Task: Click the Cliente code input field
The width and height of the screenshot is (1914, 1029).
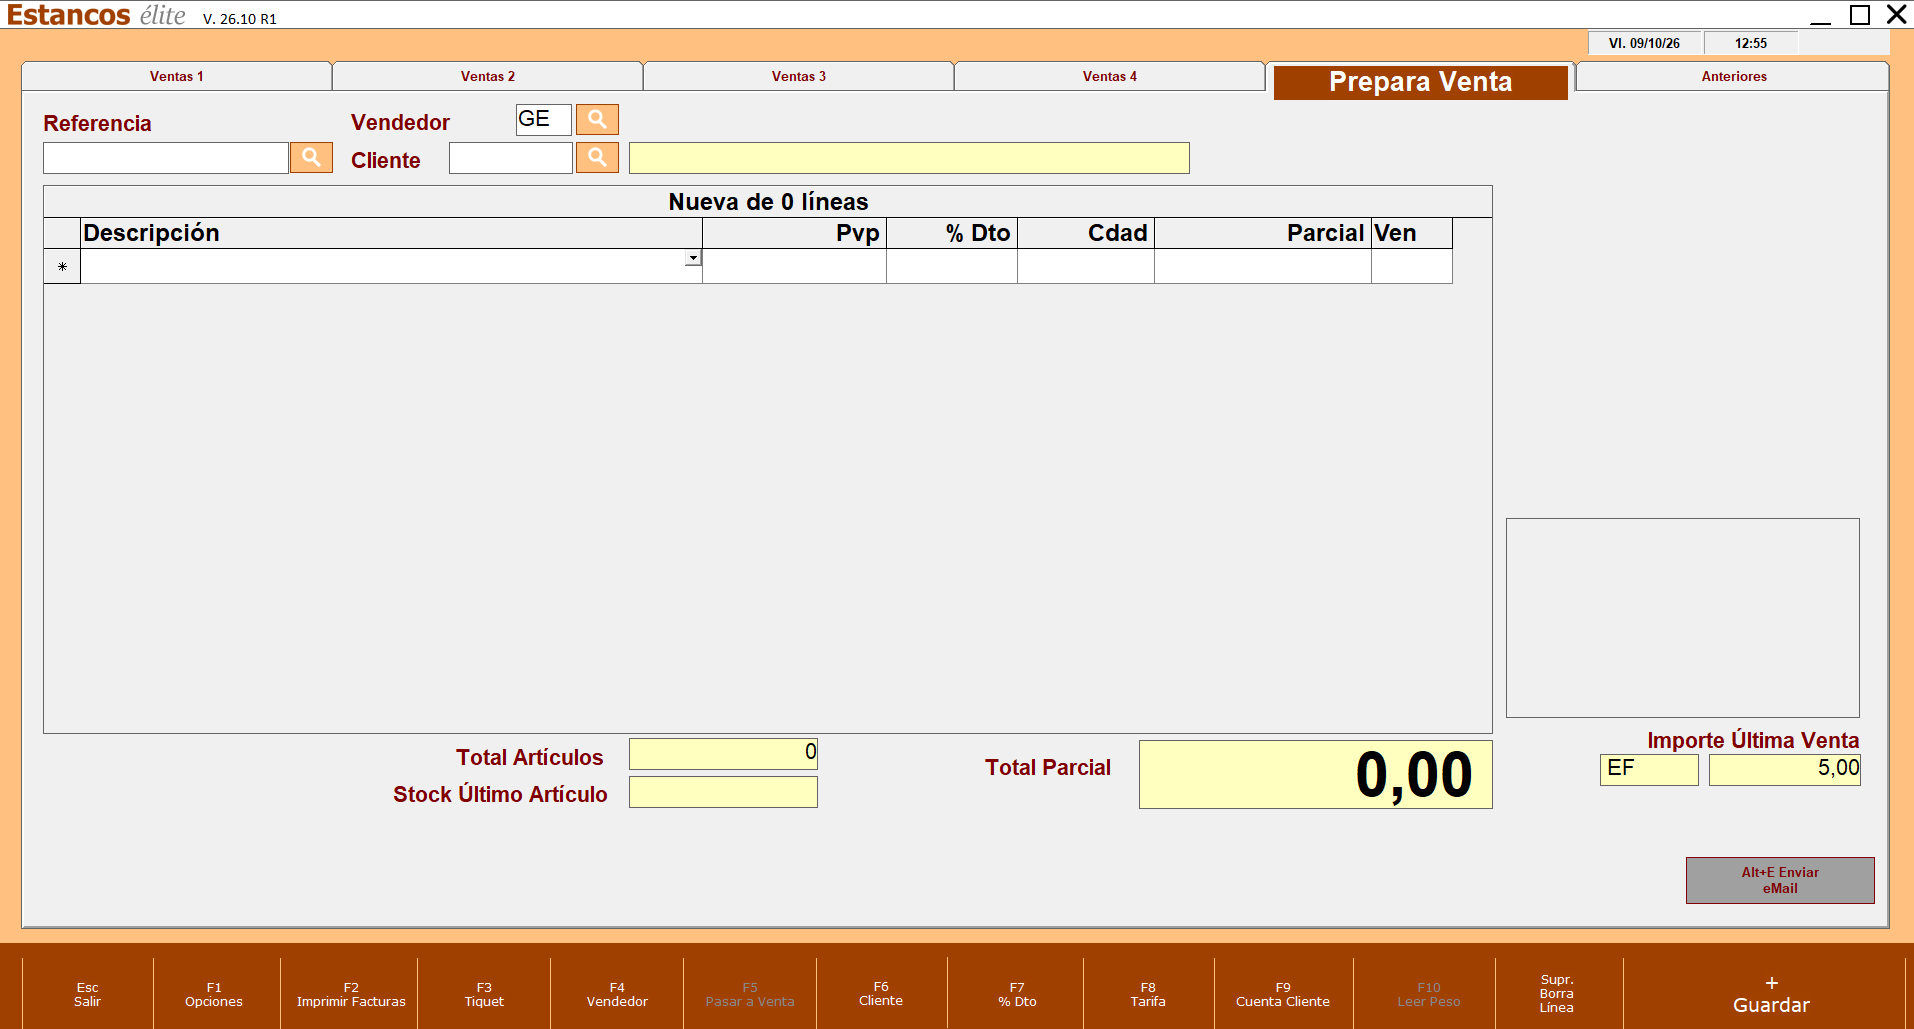Action: pyautogui.click(x=511, y=158)
